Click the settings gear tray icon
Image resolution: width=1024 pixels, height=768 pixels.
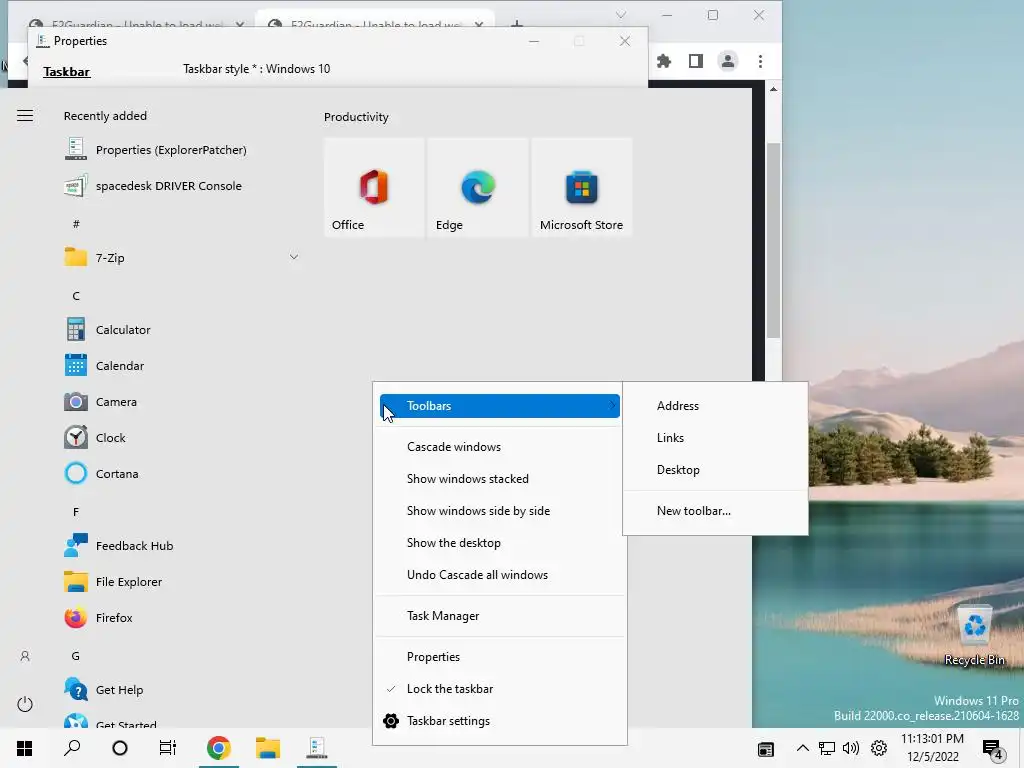879,748
